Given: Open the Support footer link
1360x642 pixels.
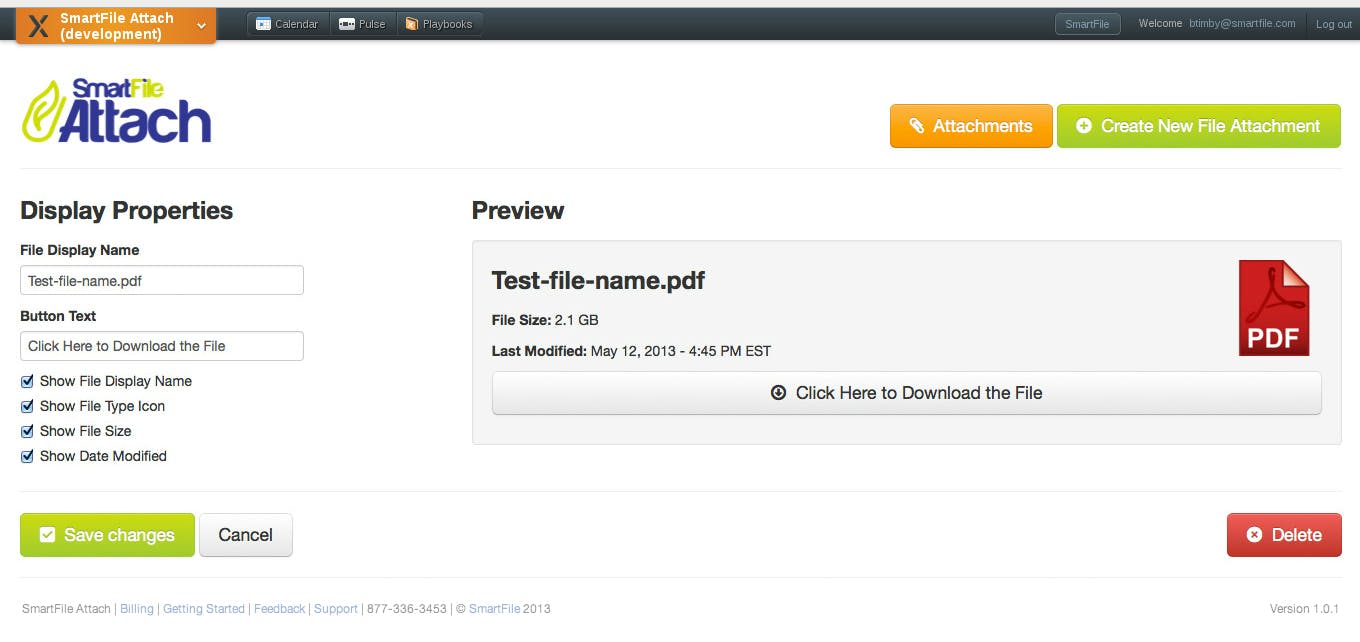Looking at the screenshot, I should (x=336, y=609).
